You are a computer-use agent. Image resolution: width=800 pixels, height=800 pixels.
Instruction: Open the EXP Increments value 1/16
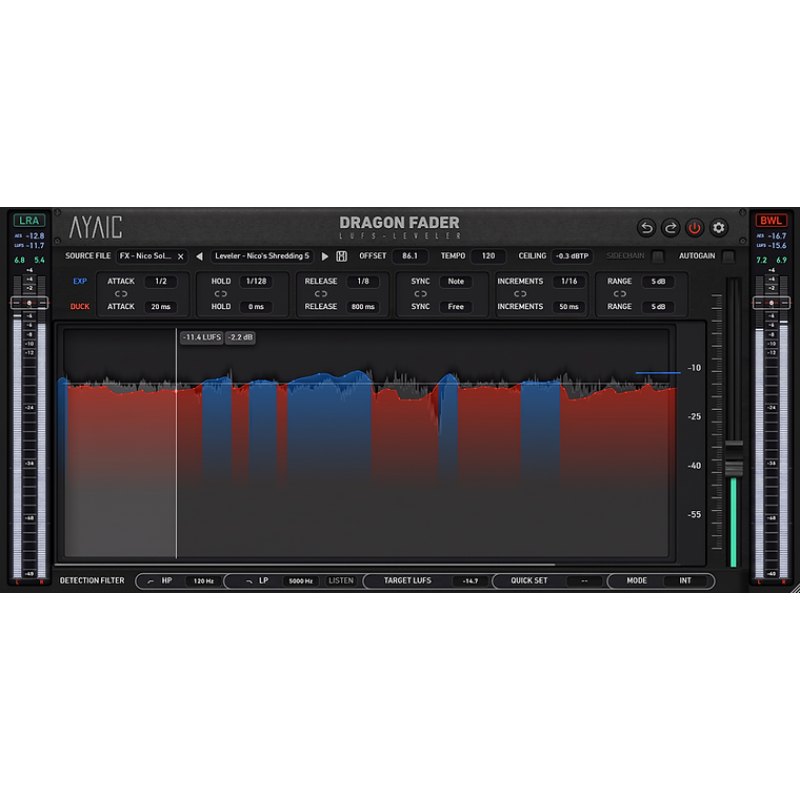(569, 281)
